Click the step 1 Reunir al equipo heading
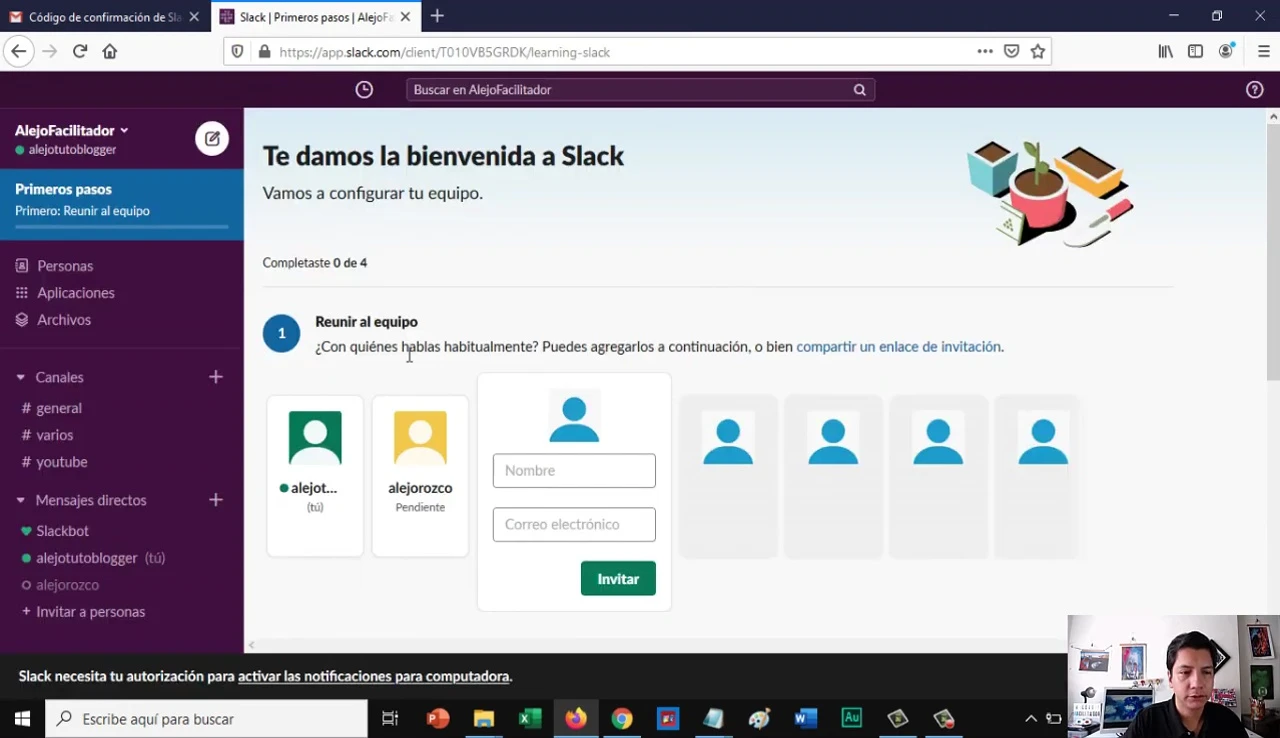This screenshot has width=1280, height=738. click(366, 322)
